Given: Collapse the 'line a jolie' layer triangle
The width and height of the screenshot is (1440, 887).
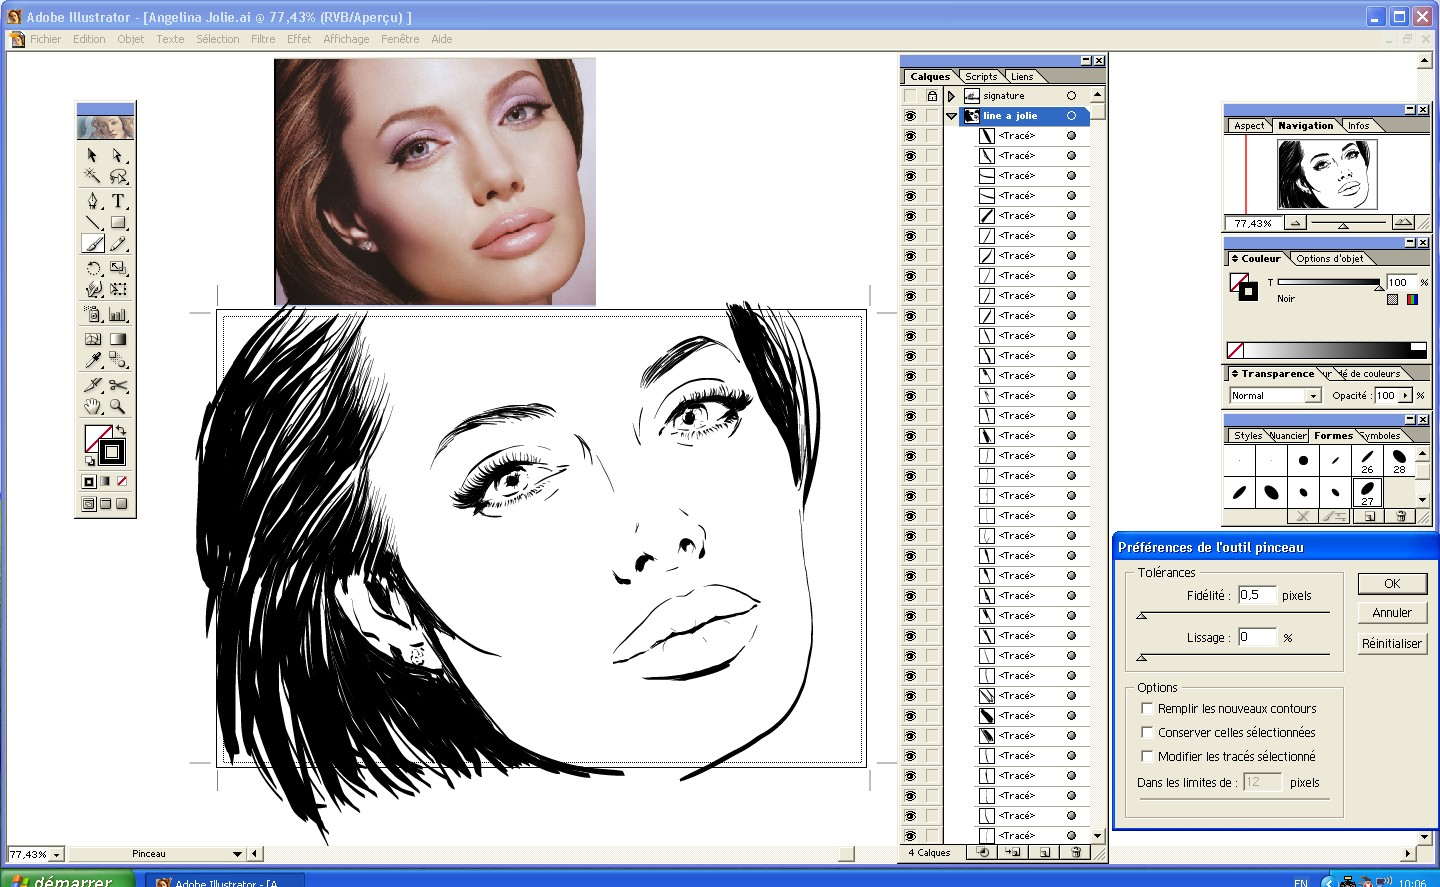Looking at the screenshot, I should point(951,116).
